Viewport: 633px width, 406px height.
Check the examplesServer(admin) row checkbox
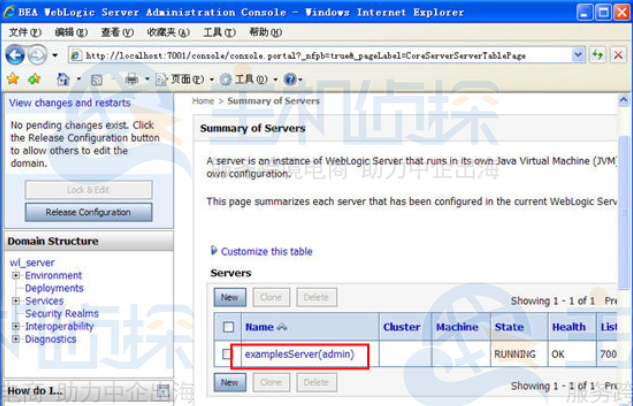[227, 354]
